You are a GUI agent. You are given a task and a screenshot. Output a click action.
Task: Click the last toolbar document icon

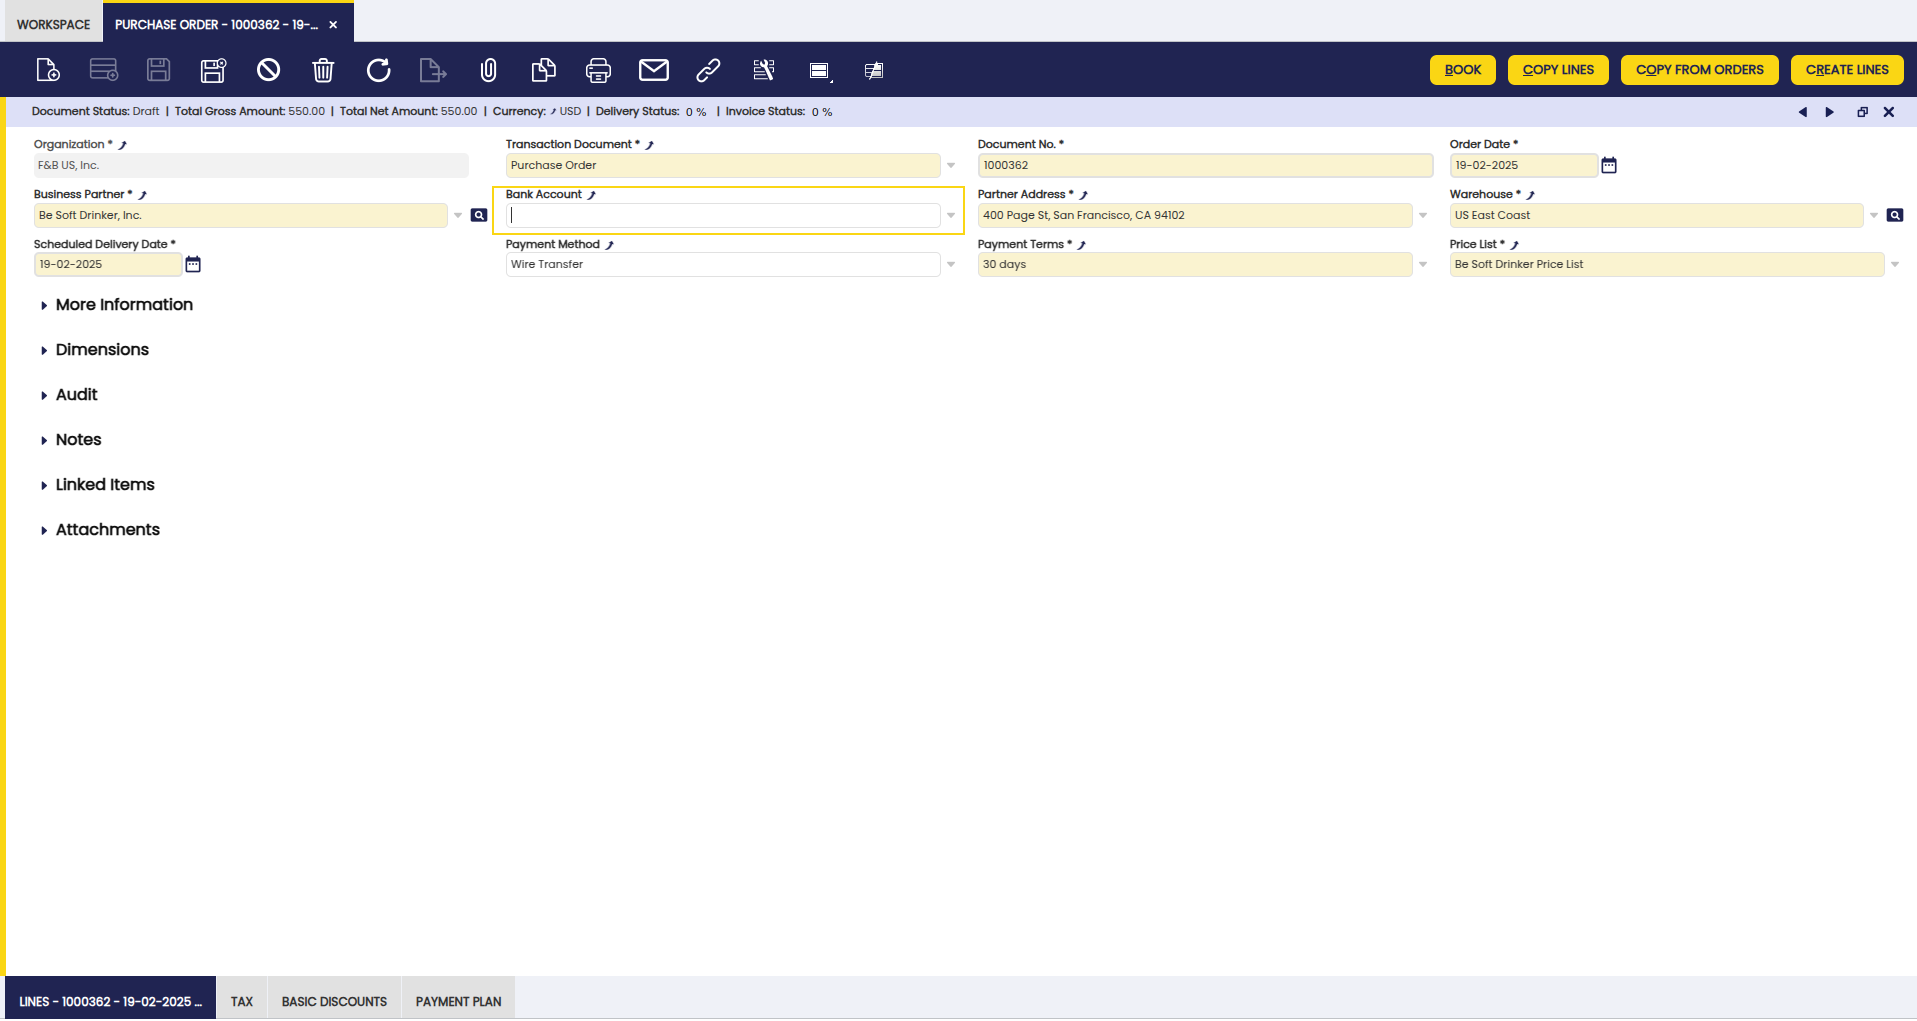pyautogui.click(x=874, y=70)
